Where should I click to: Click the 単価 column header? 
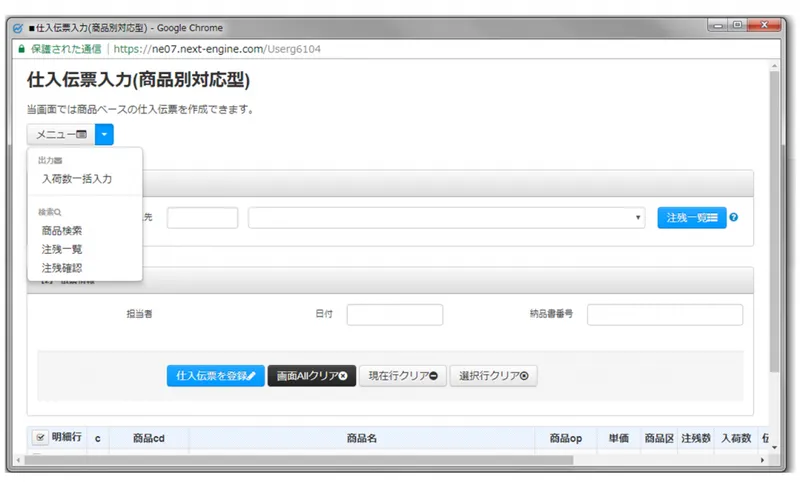coord(618,438)
